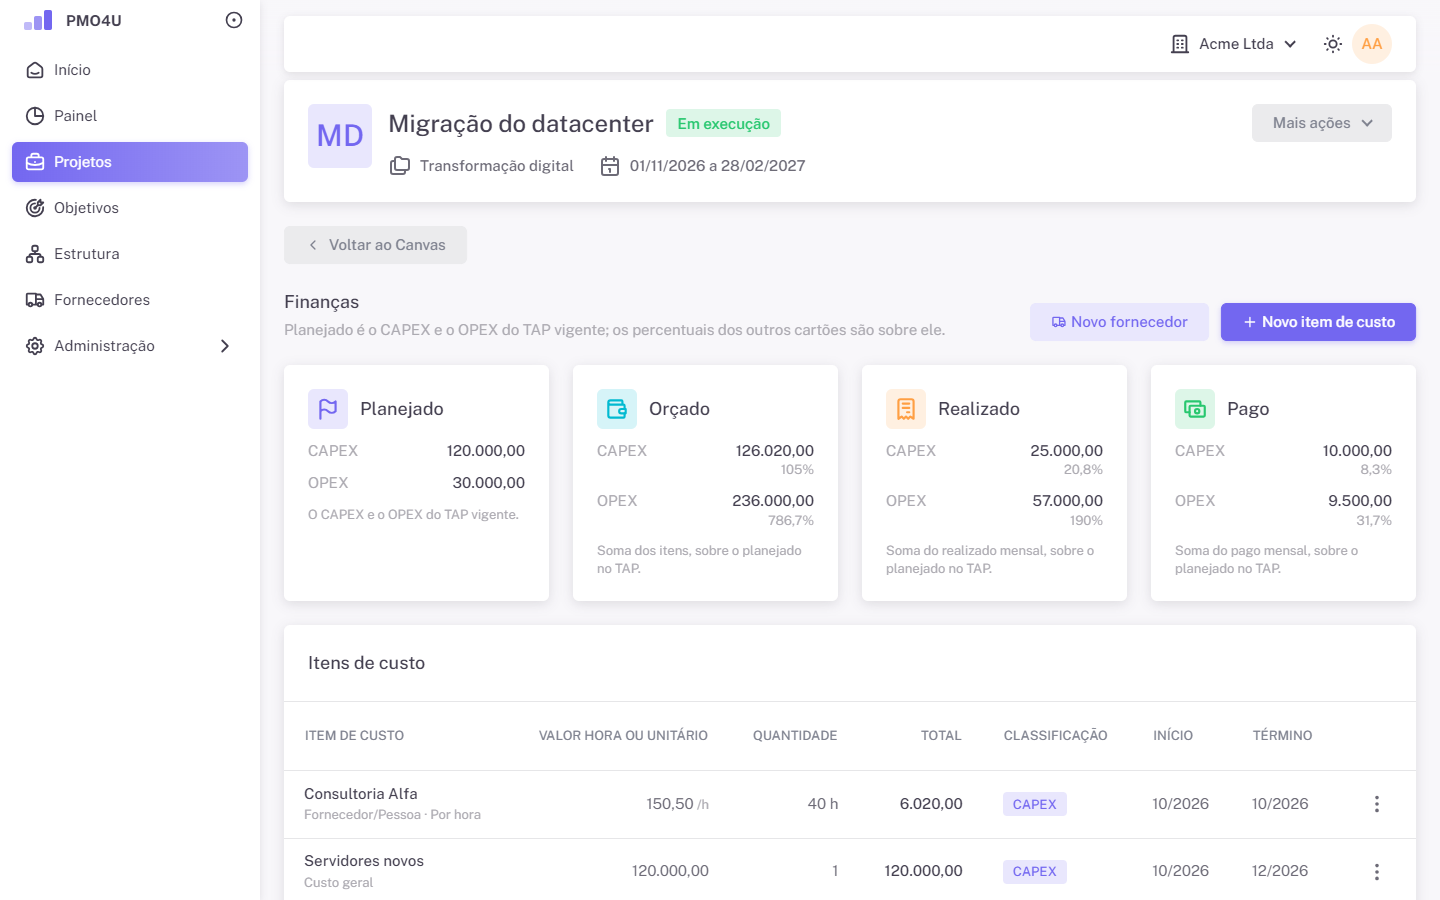Toggle the light/dark theme sun icon
The image size is (1440, 900).
[1333, 44]
